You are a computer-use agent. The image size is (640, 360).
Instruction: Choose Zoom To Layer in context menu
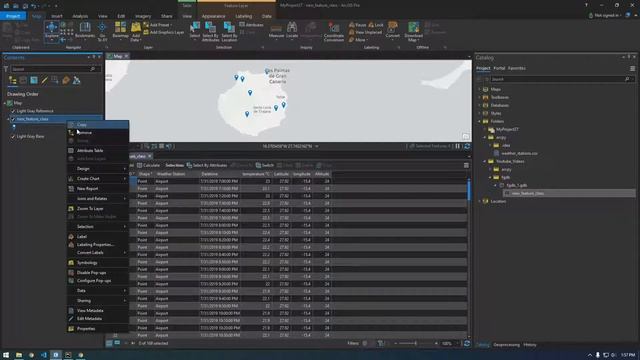pyautogui.click(x=98, y=209)
